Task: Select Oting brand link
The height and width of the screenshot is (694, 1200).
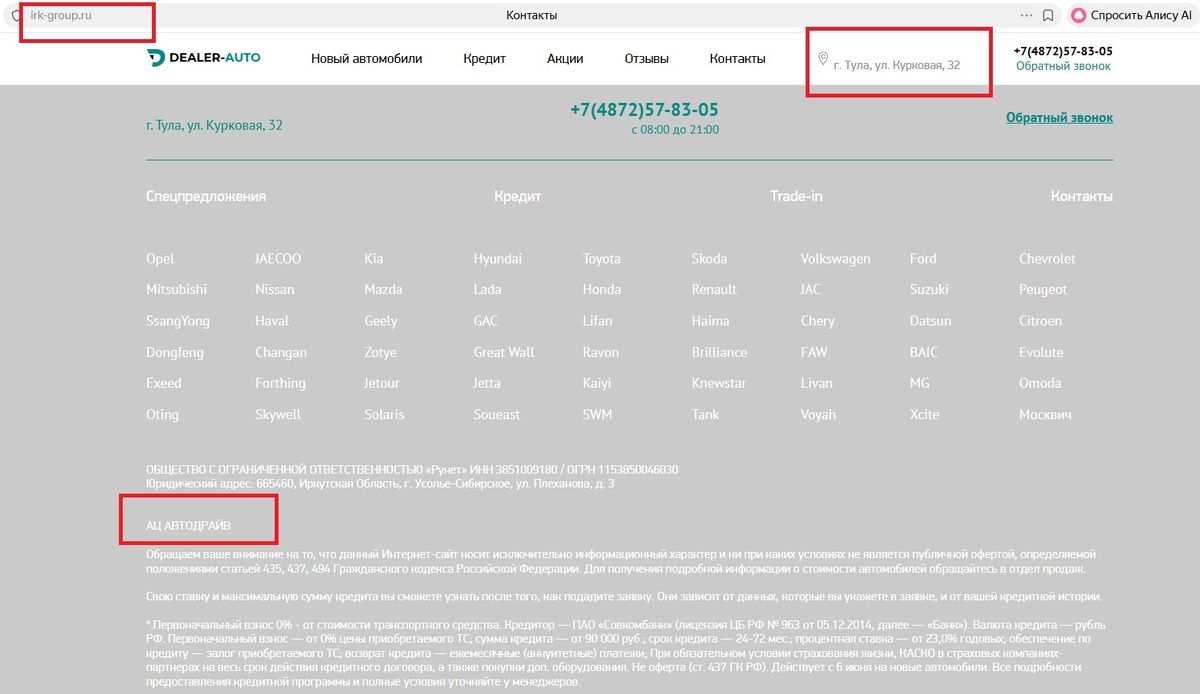Action: 162,414
